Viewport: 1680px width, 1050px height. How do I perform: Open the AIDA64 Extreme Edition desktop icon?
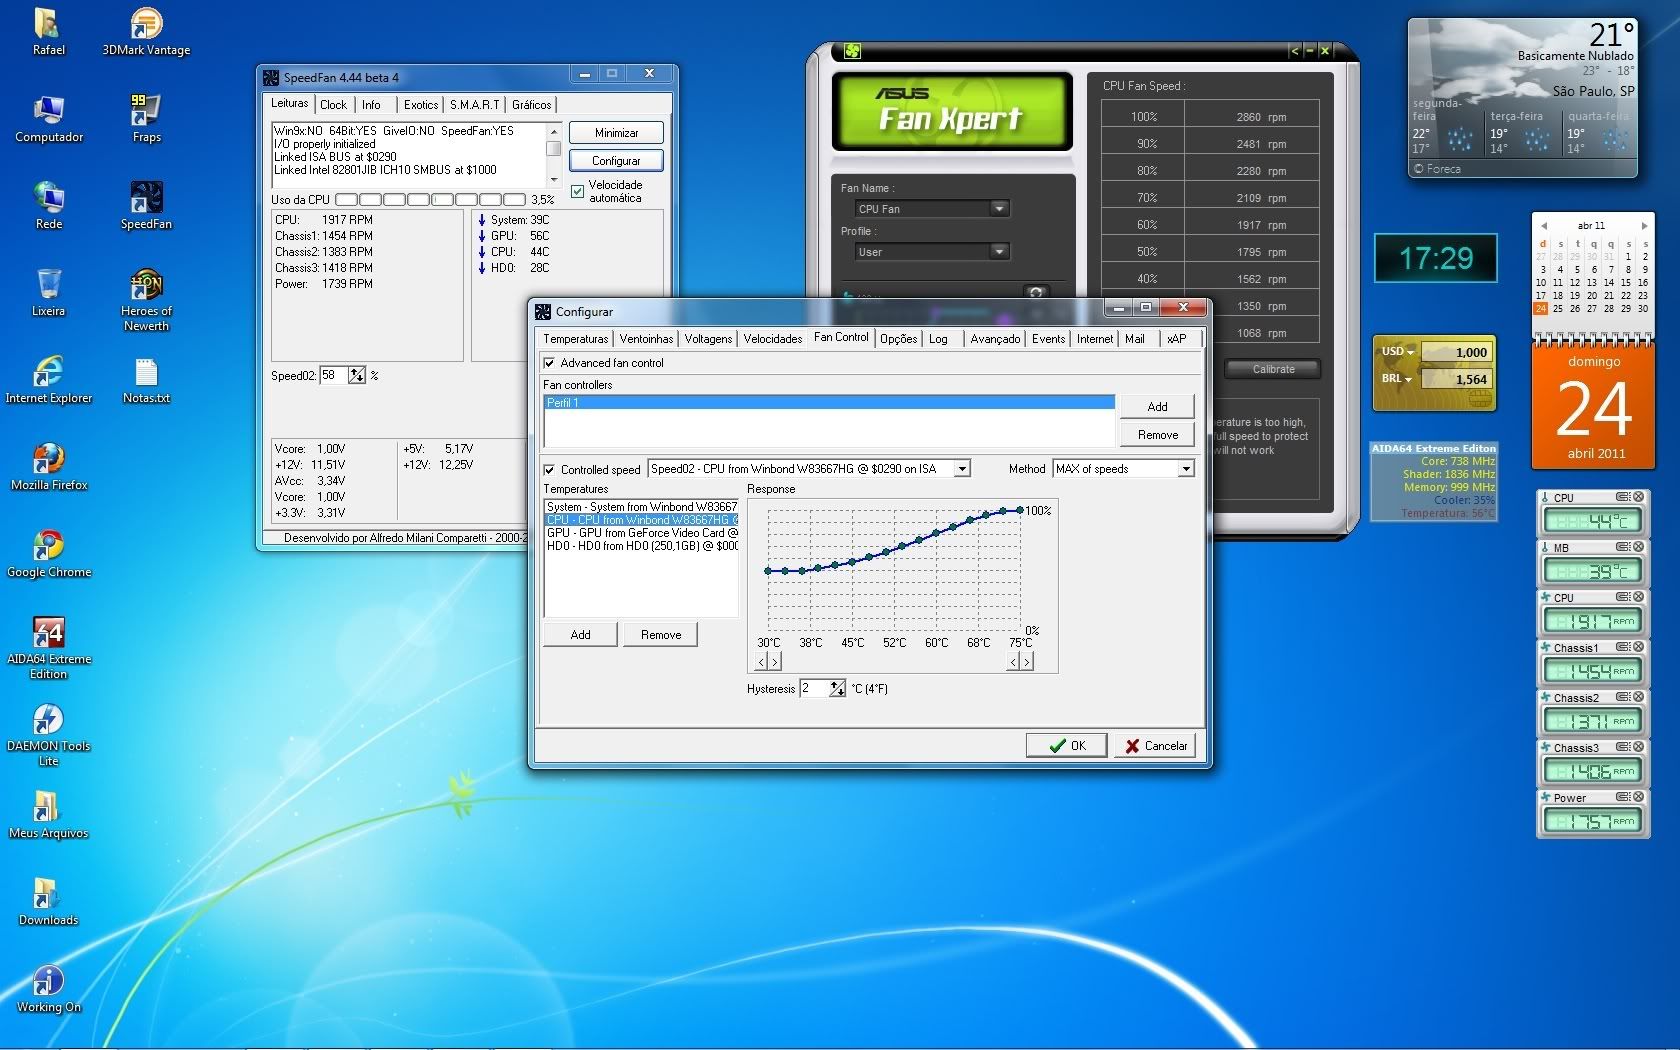tap(48, 648)
